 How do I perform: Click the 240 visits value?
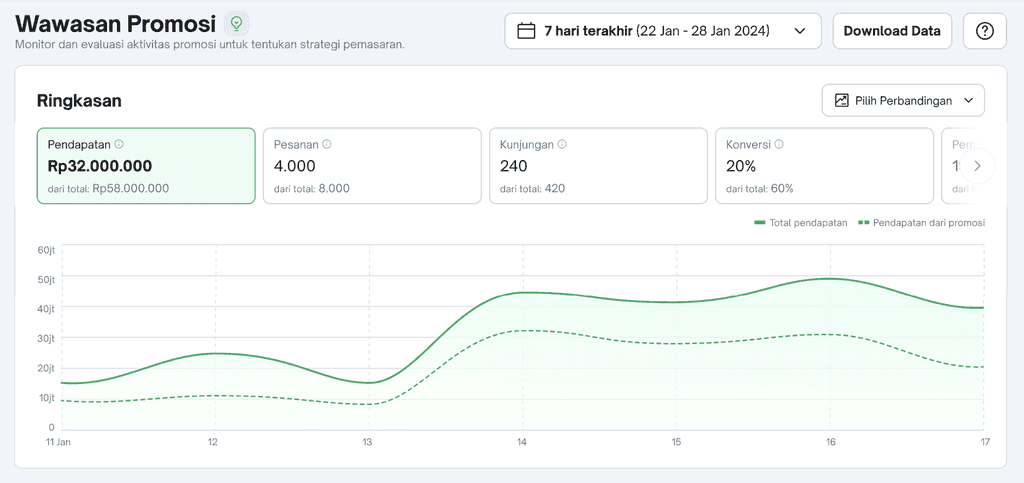[x=514, y=166]
